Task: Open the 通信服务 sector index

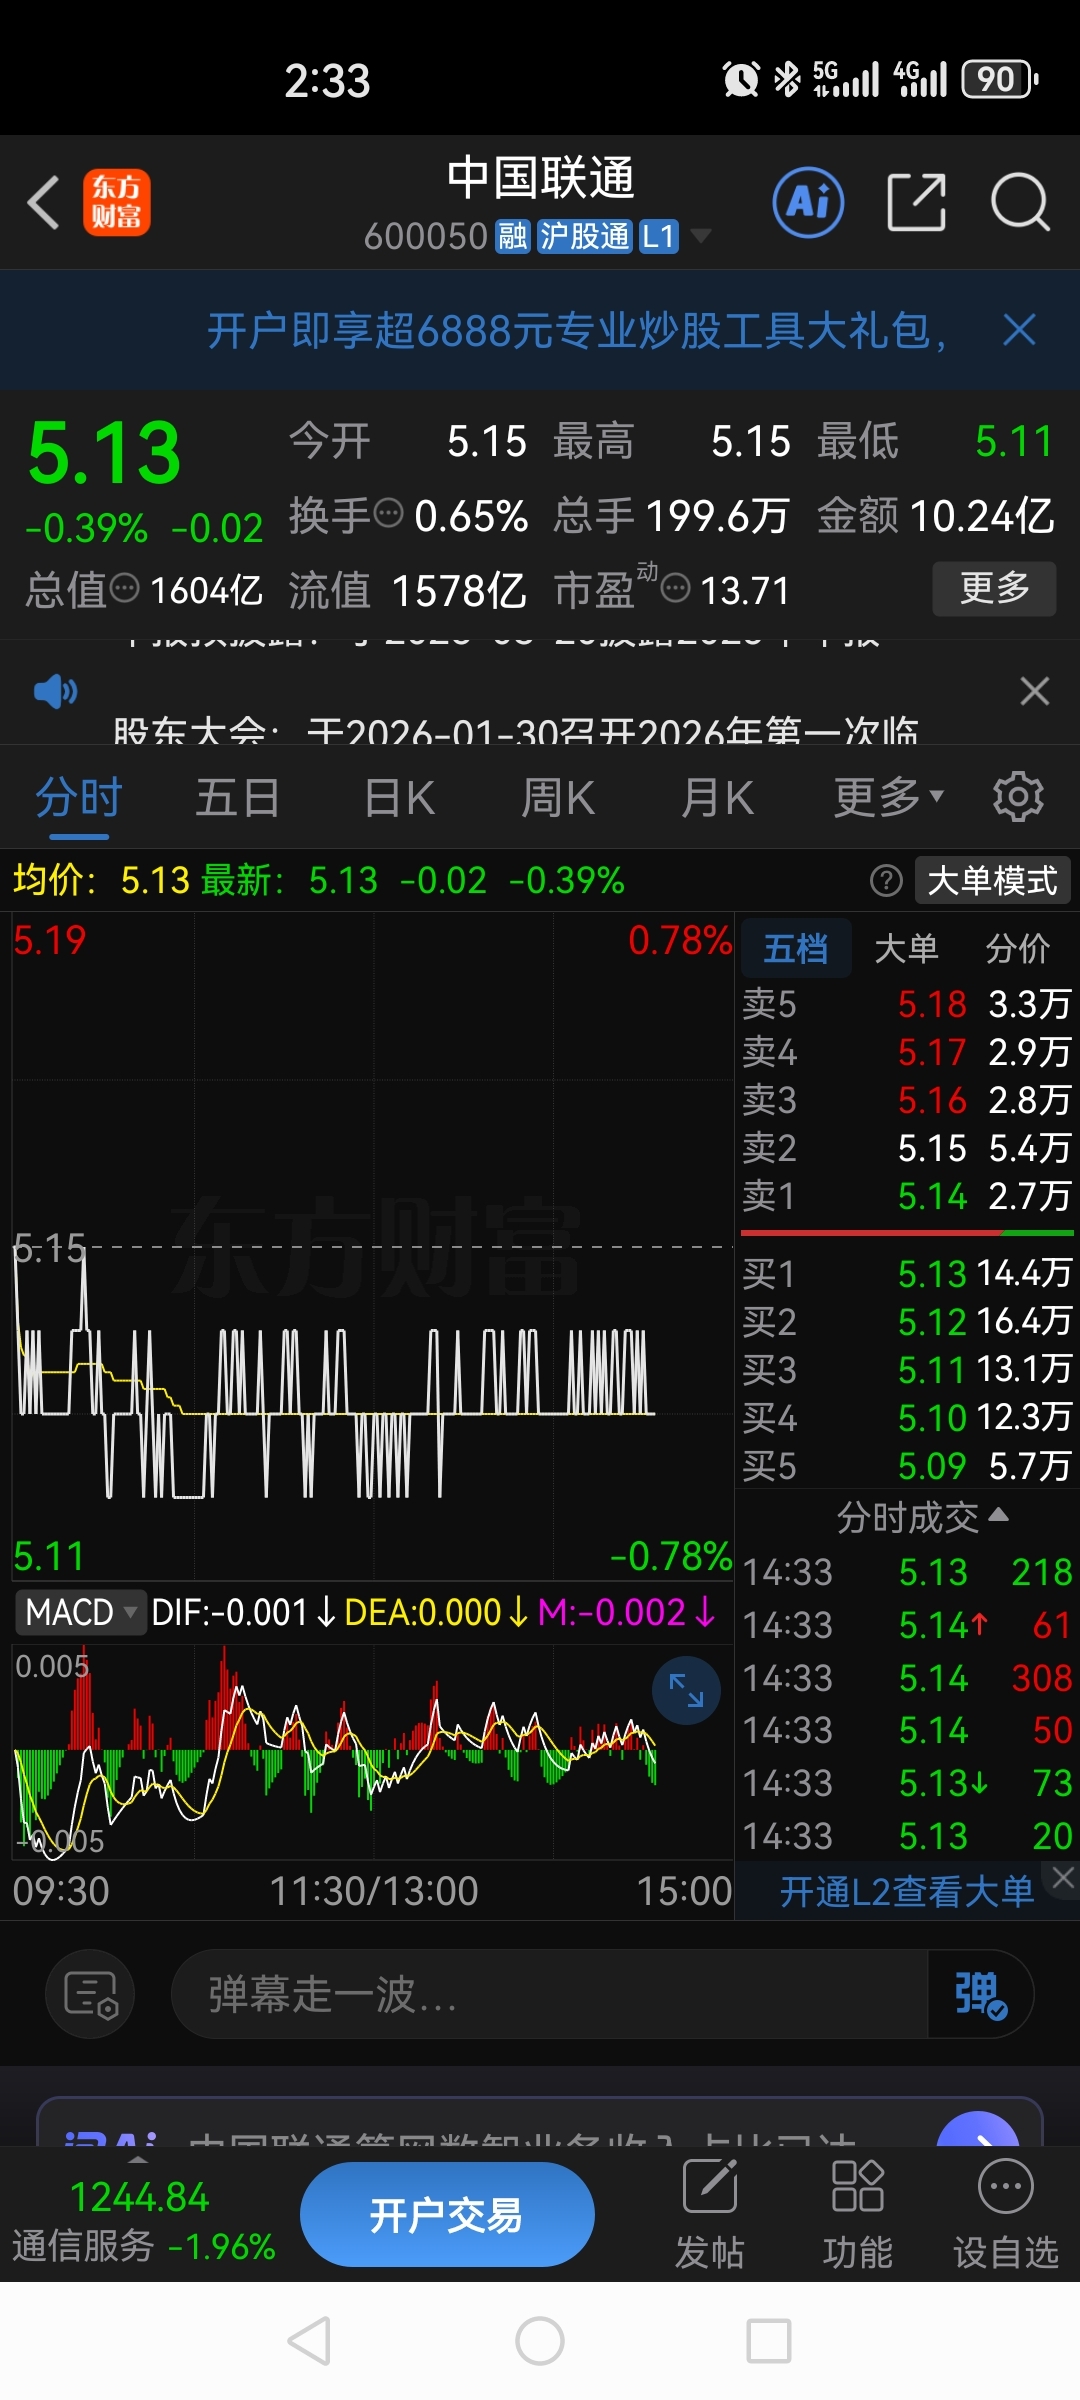Action: pos(141,2221)
